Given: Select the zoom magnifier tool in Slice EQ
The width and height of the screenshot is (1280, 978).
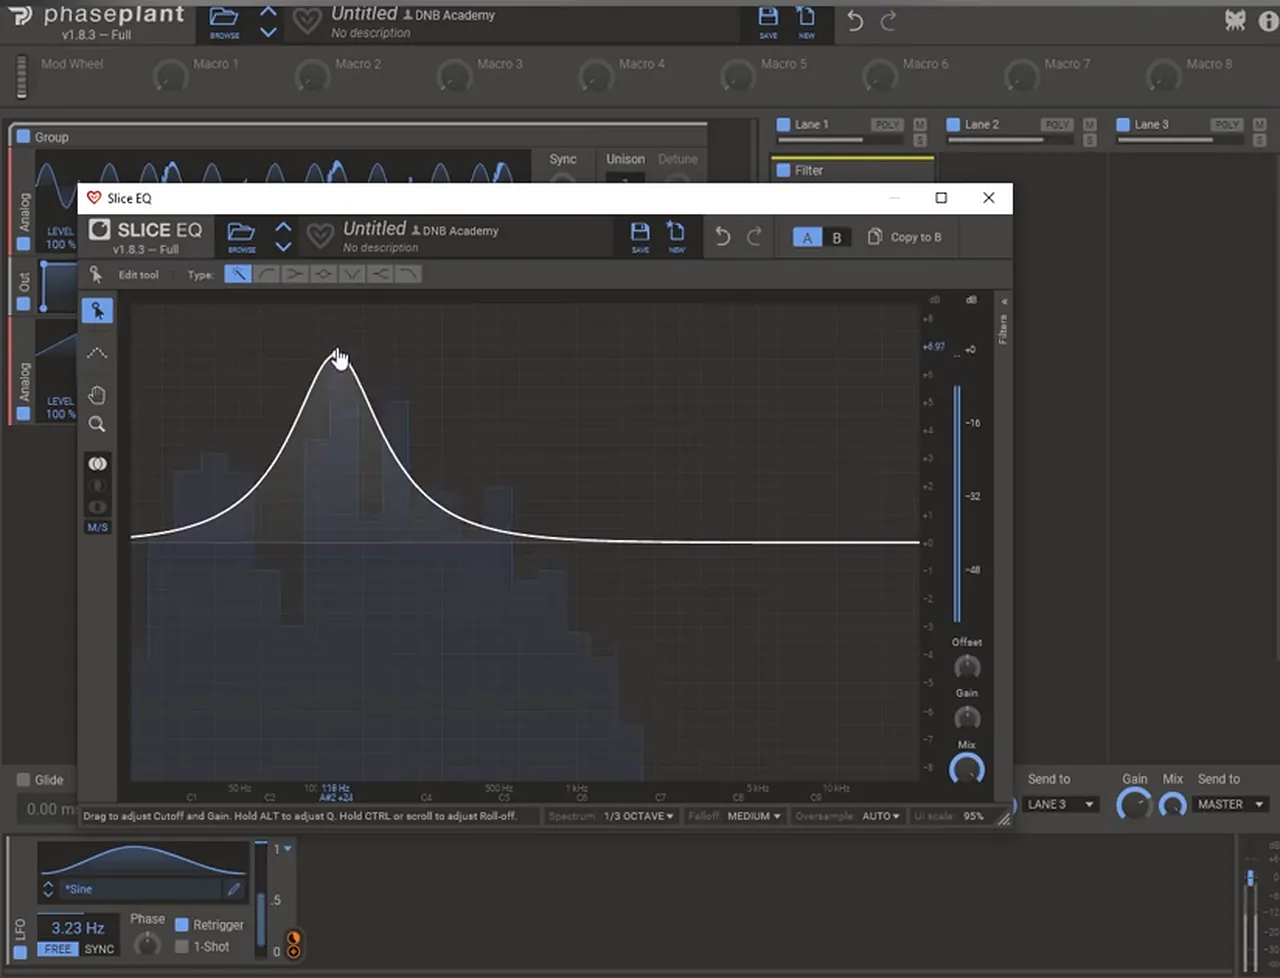Looking at the screenshot, I should (x=97, y=425).
